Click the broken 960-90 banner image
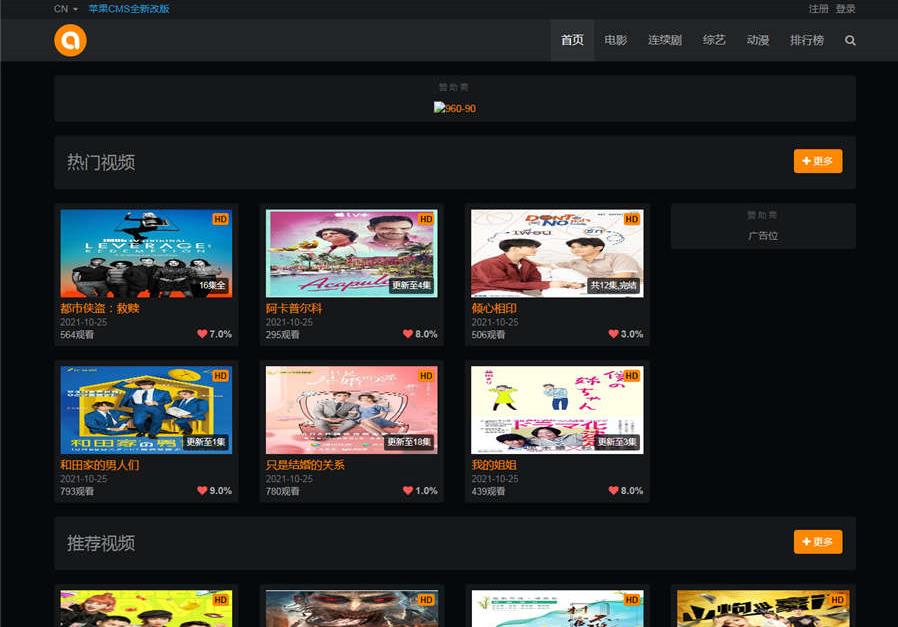Screen dimensions: 898x627 [455, 108]
